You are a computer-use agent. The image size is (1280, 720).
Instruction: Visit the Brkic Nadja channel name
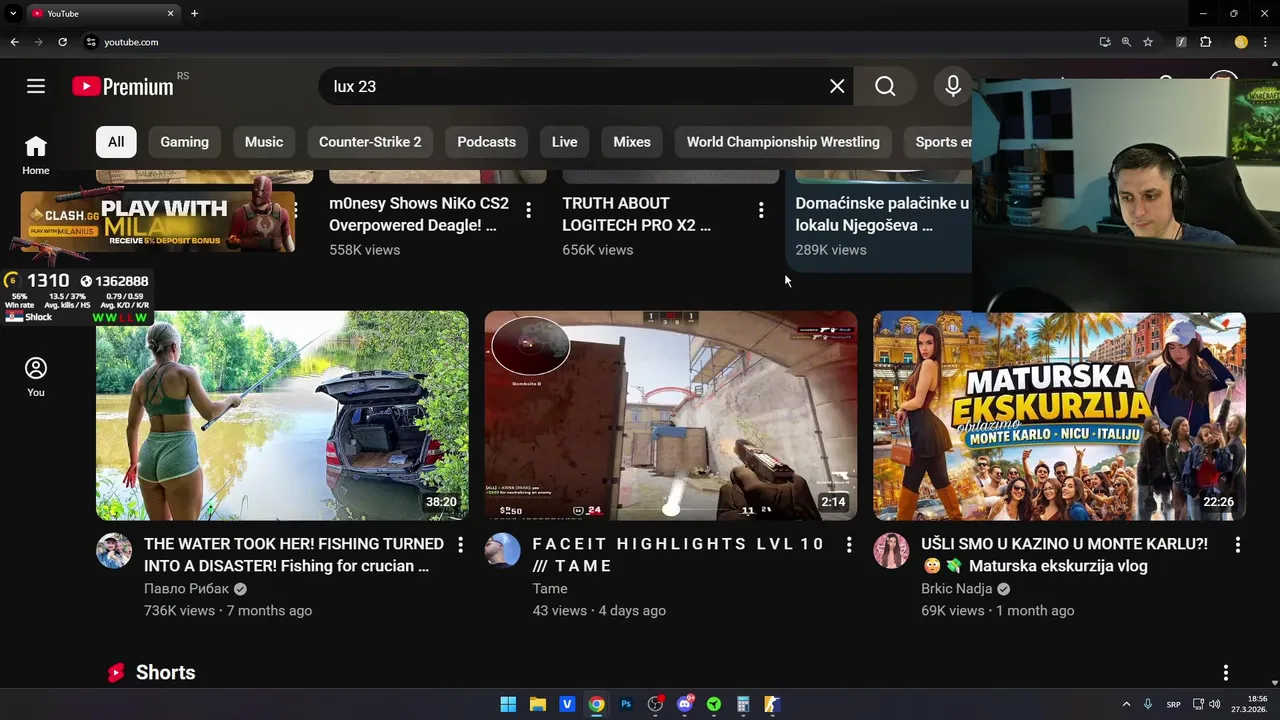tap(956, 589)
